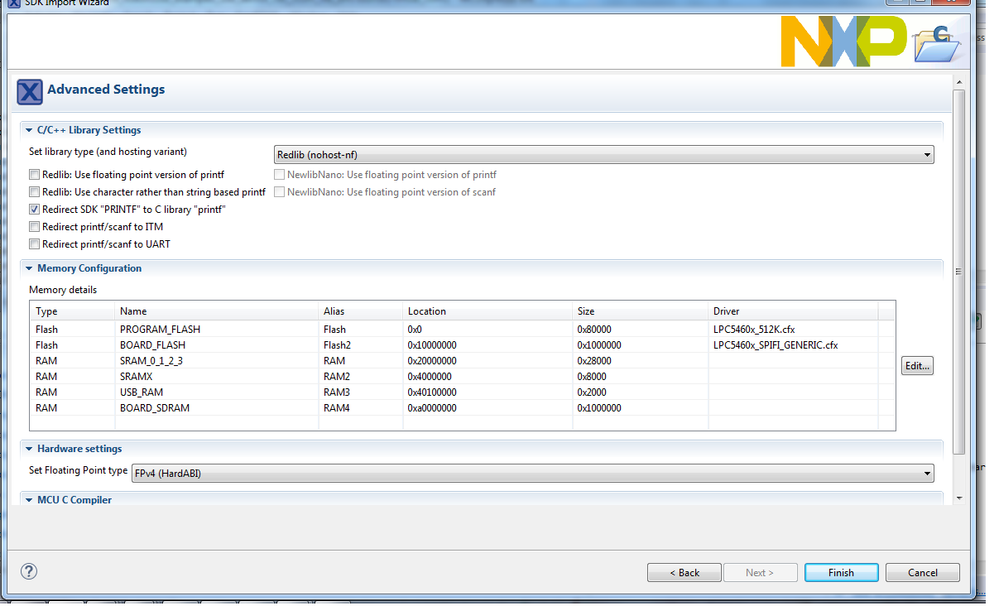
Task: Enable Redlib character rather than string printf
Action: [34, 192]
